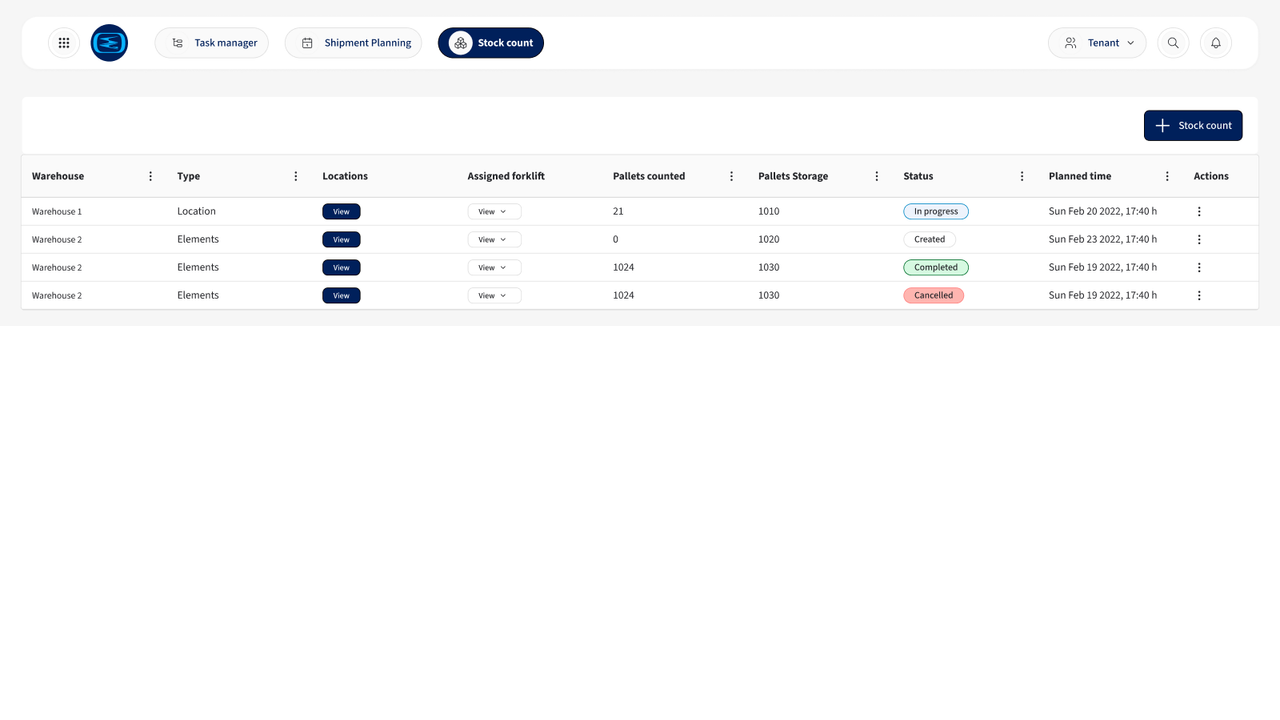The width and height of the screenshot is (1280, 720).
Task: Click the blue company logo icon
Action: click(109, 43)
